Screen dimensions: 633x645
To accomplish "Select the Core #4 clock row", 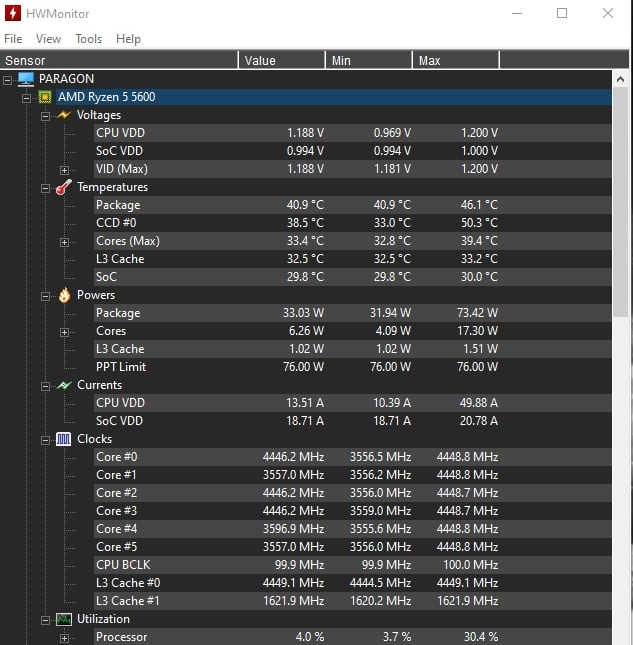I will coord(352,529).
